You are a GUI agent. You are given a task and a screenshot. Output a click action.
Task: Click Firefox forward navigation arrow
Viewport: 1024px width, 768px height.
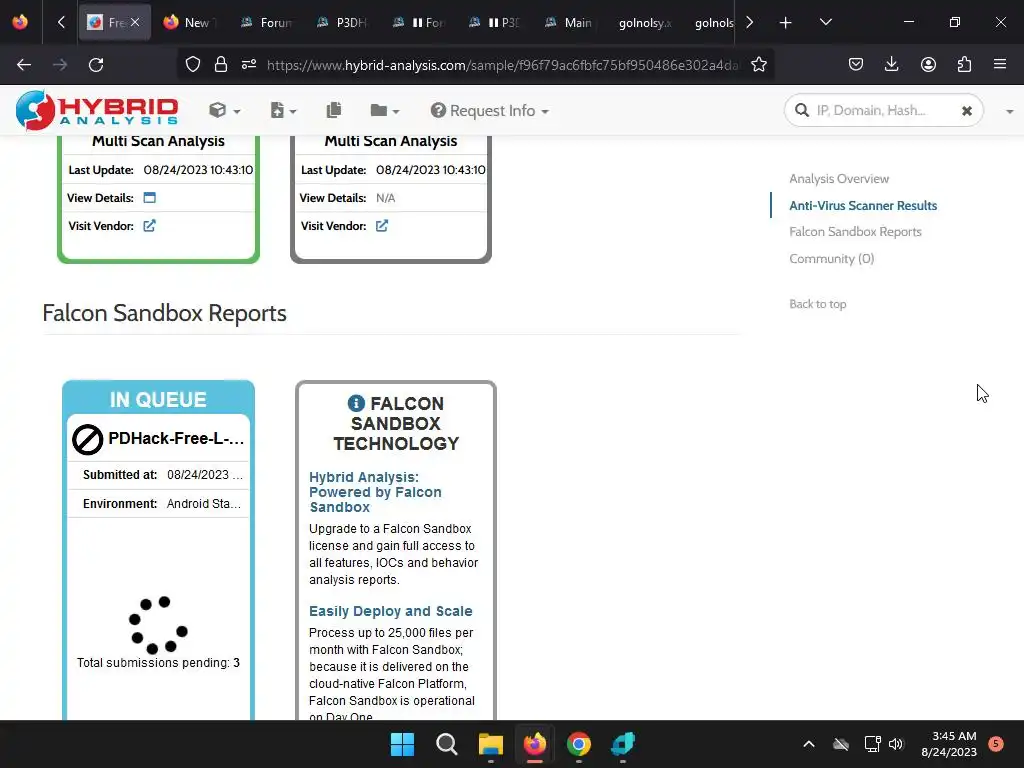(59, 65)
